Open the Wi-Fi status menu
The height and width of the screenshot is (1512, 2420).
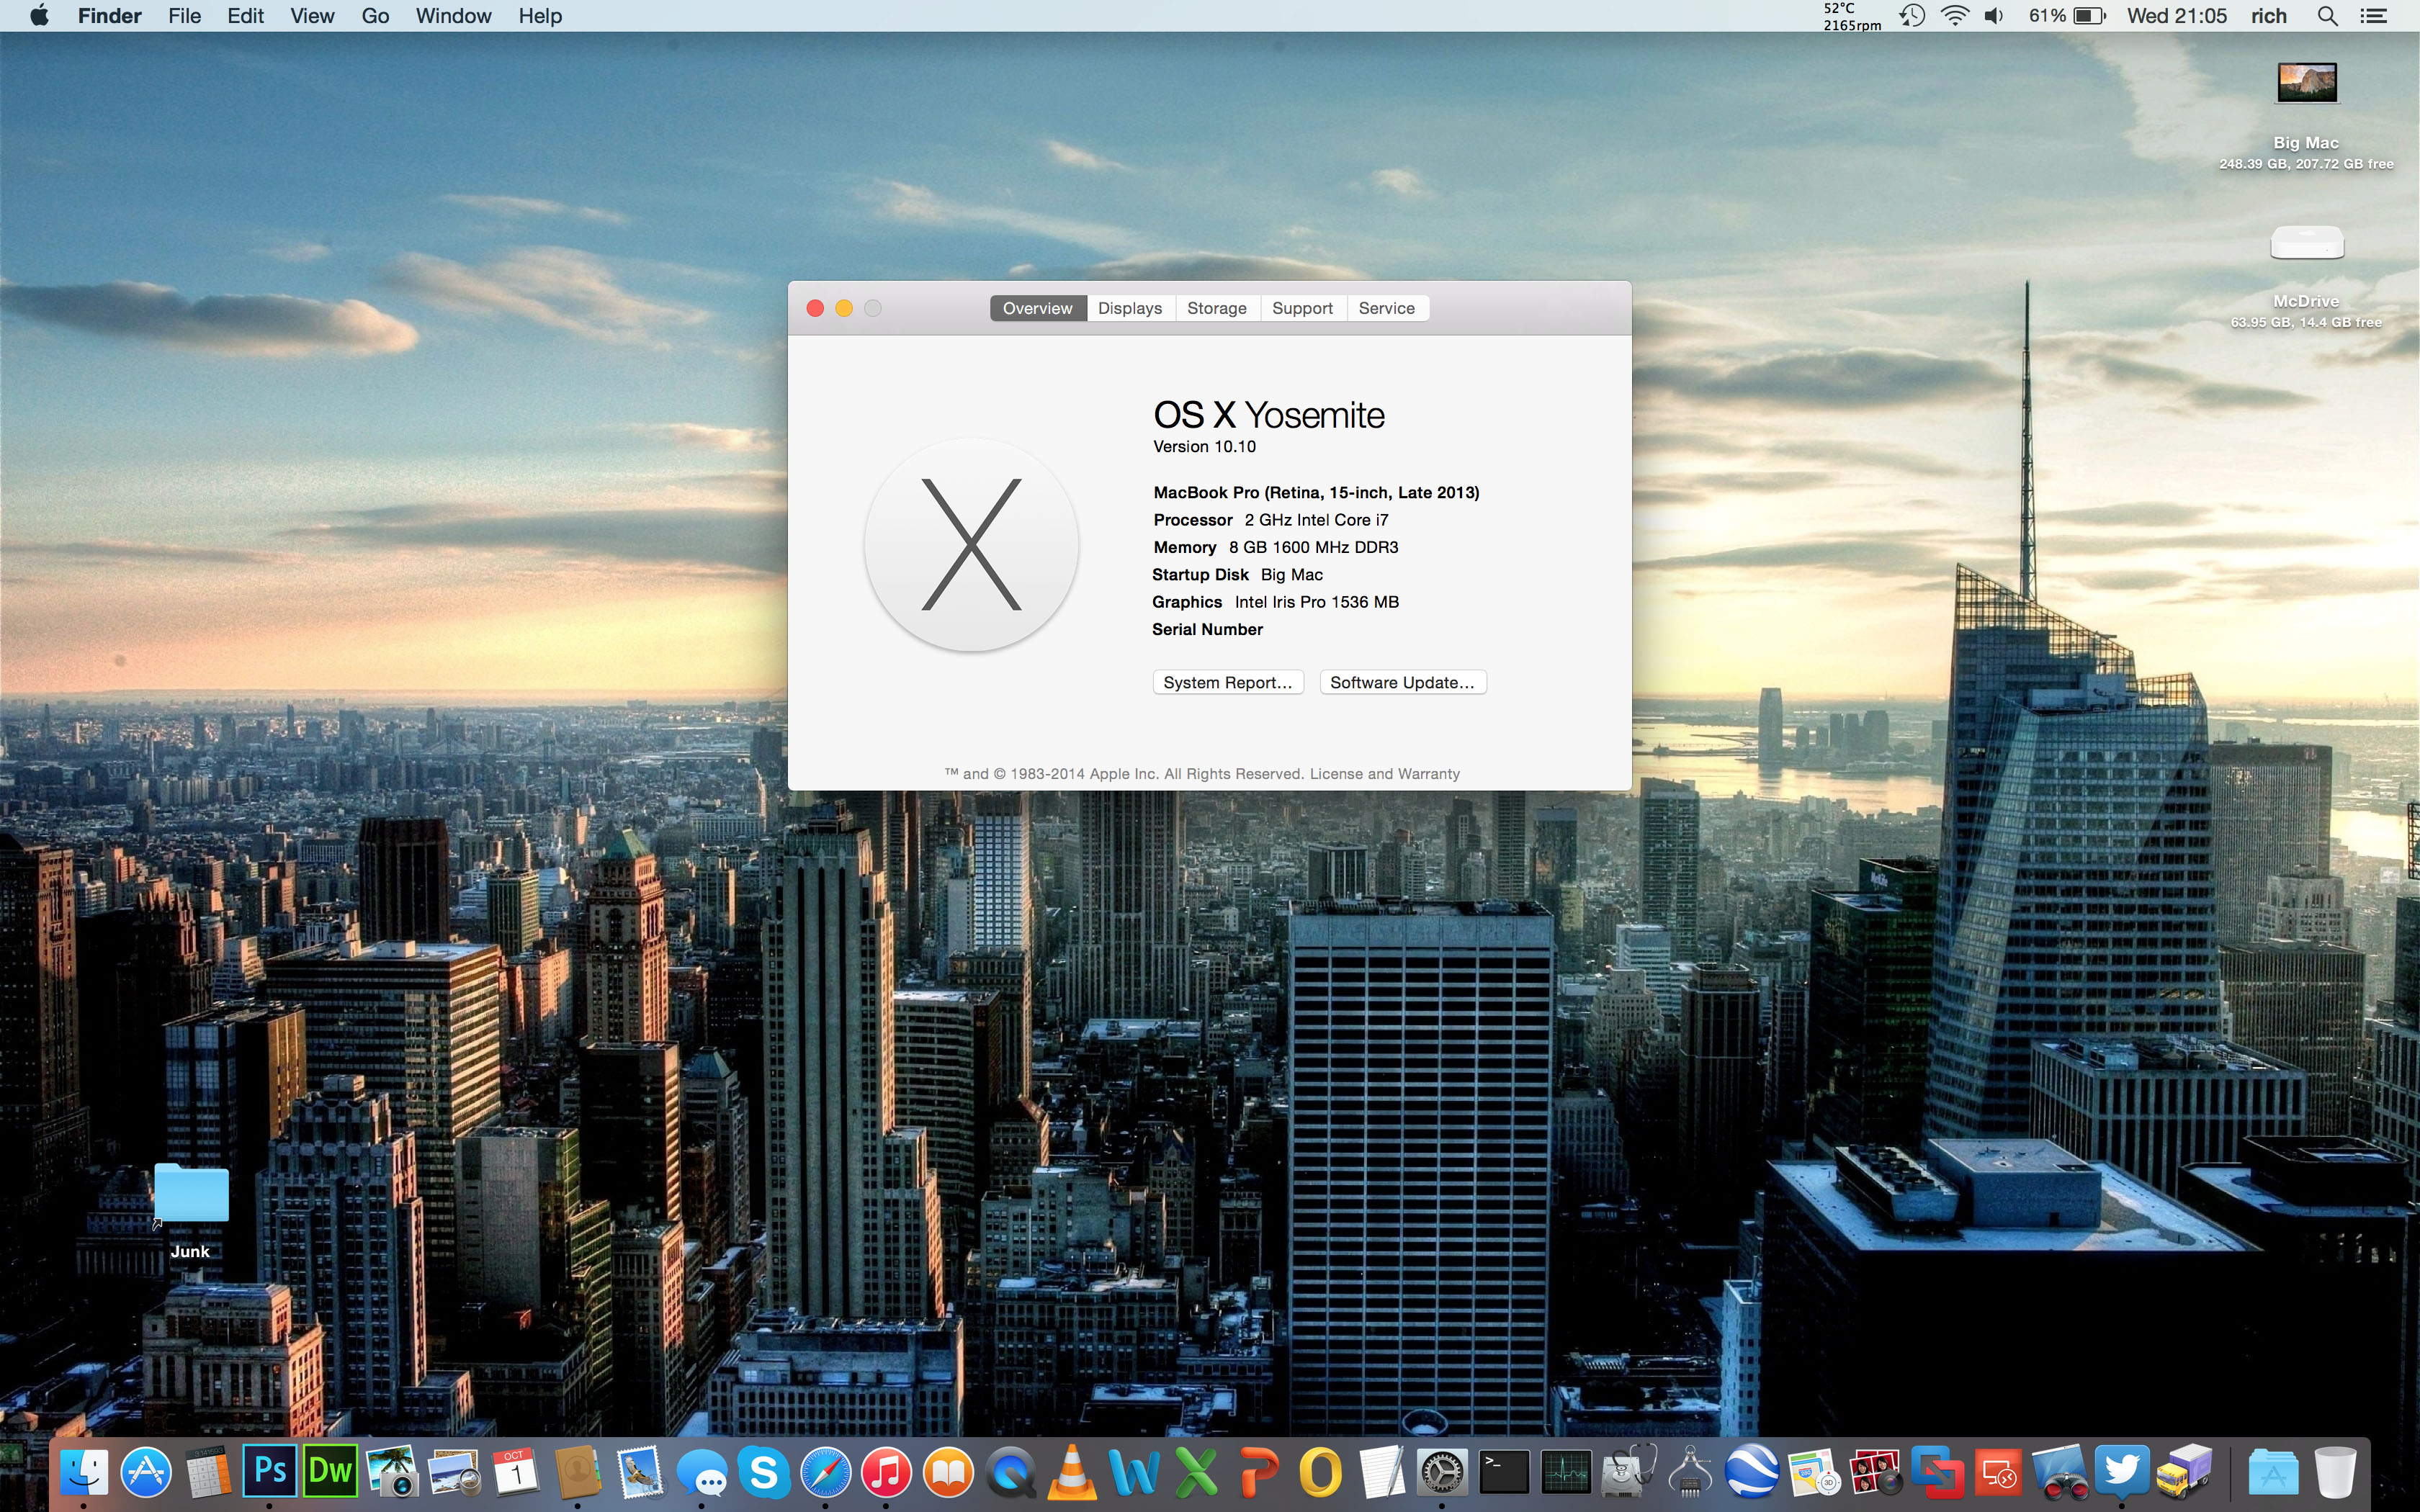pyautogui.click(x=1954, y=16)
